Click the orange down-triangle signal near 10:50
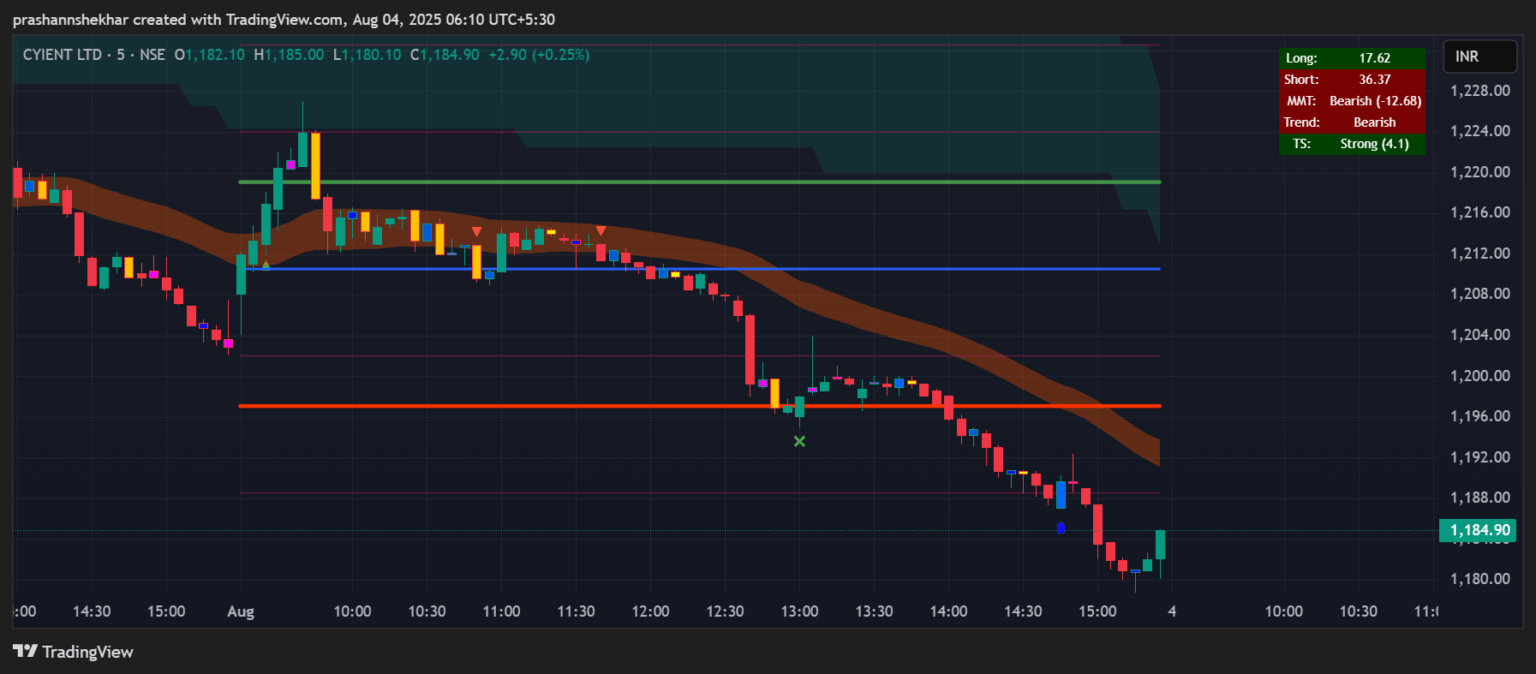1536x674 pixels. pos(476,232)
